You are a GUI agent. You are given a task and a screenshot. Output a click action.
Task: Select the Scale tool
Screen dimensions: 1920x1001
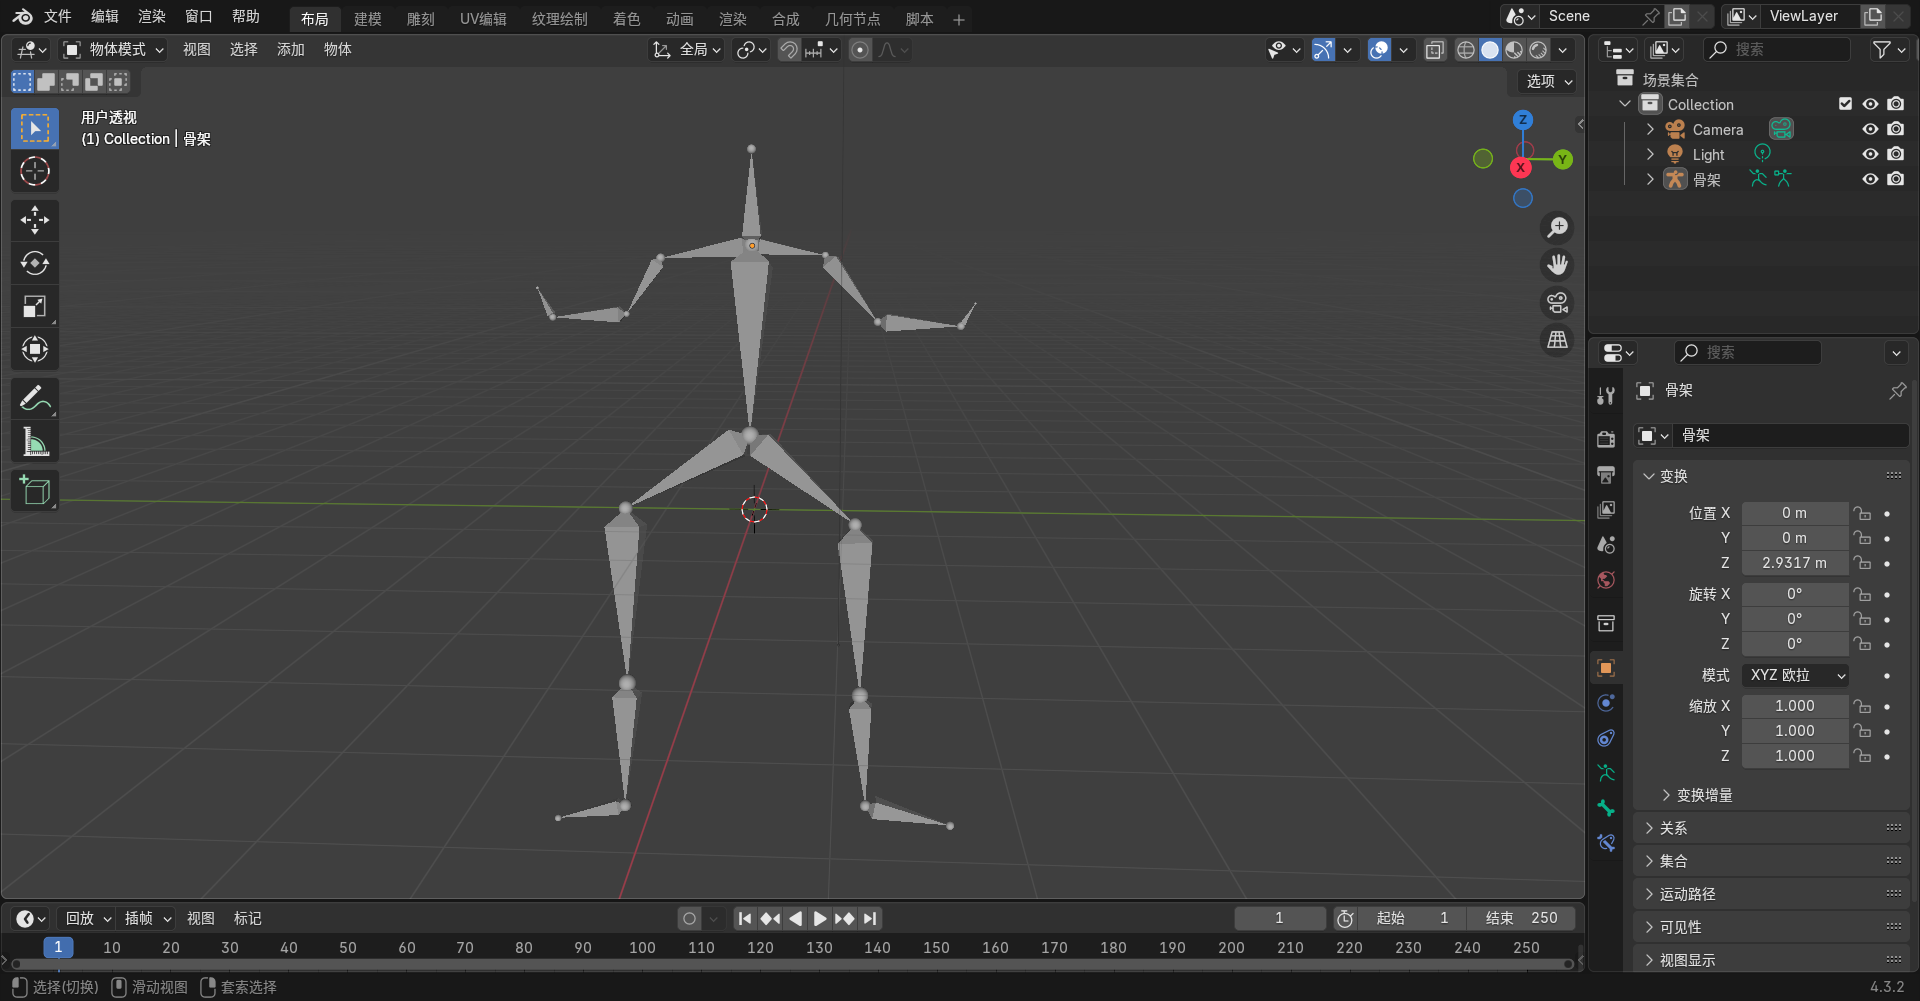pos(35,307)
